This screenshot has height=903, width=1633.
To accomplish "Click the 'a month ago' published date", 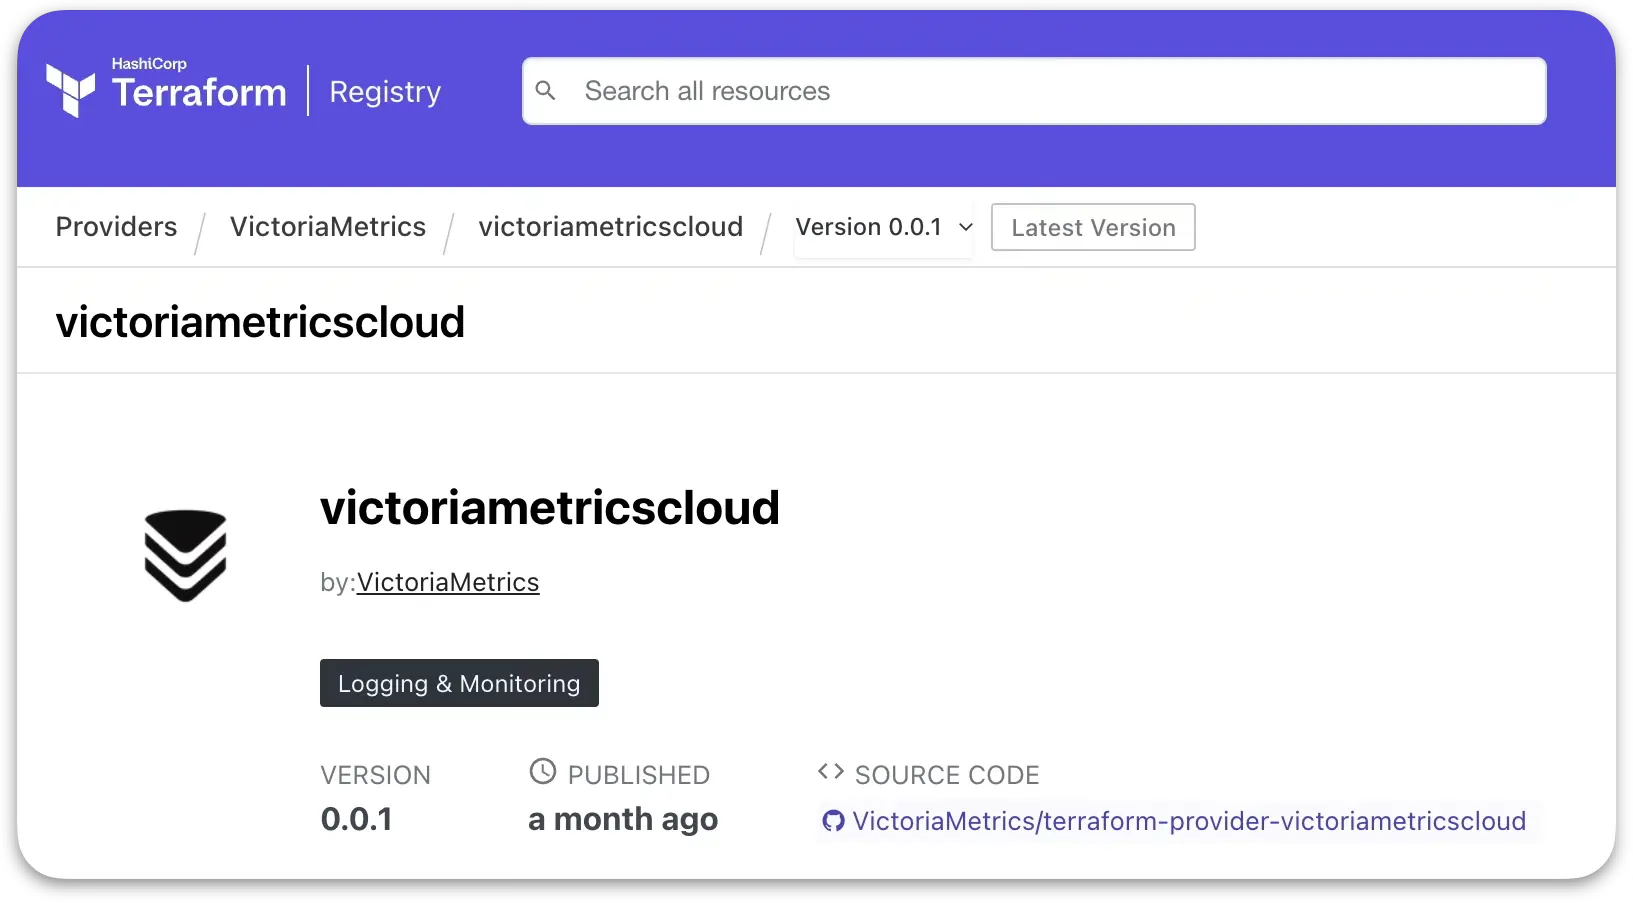I will [622, 820].
